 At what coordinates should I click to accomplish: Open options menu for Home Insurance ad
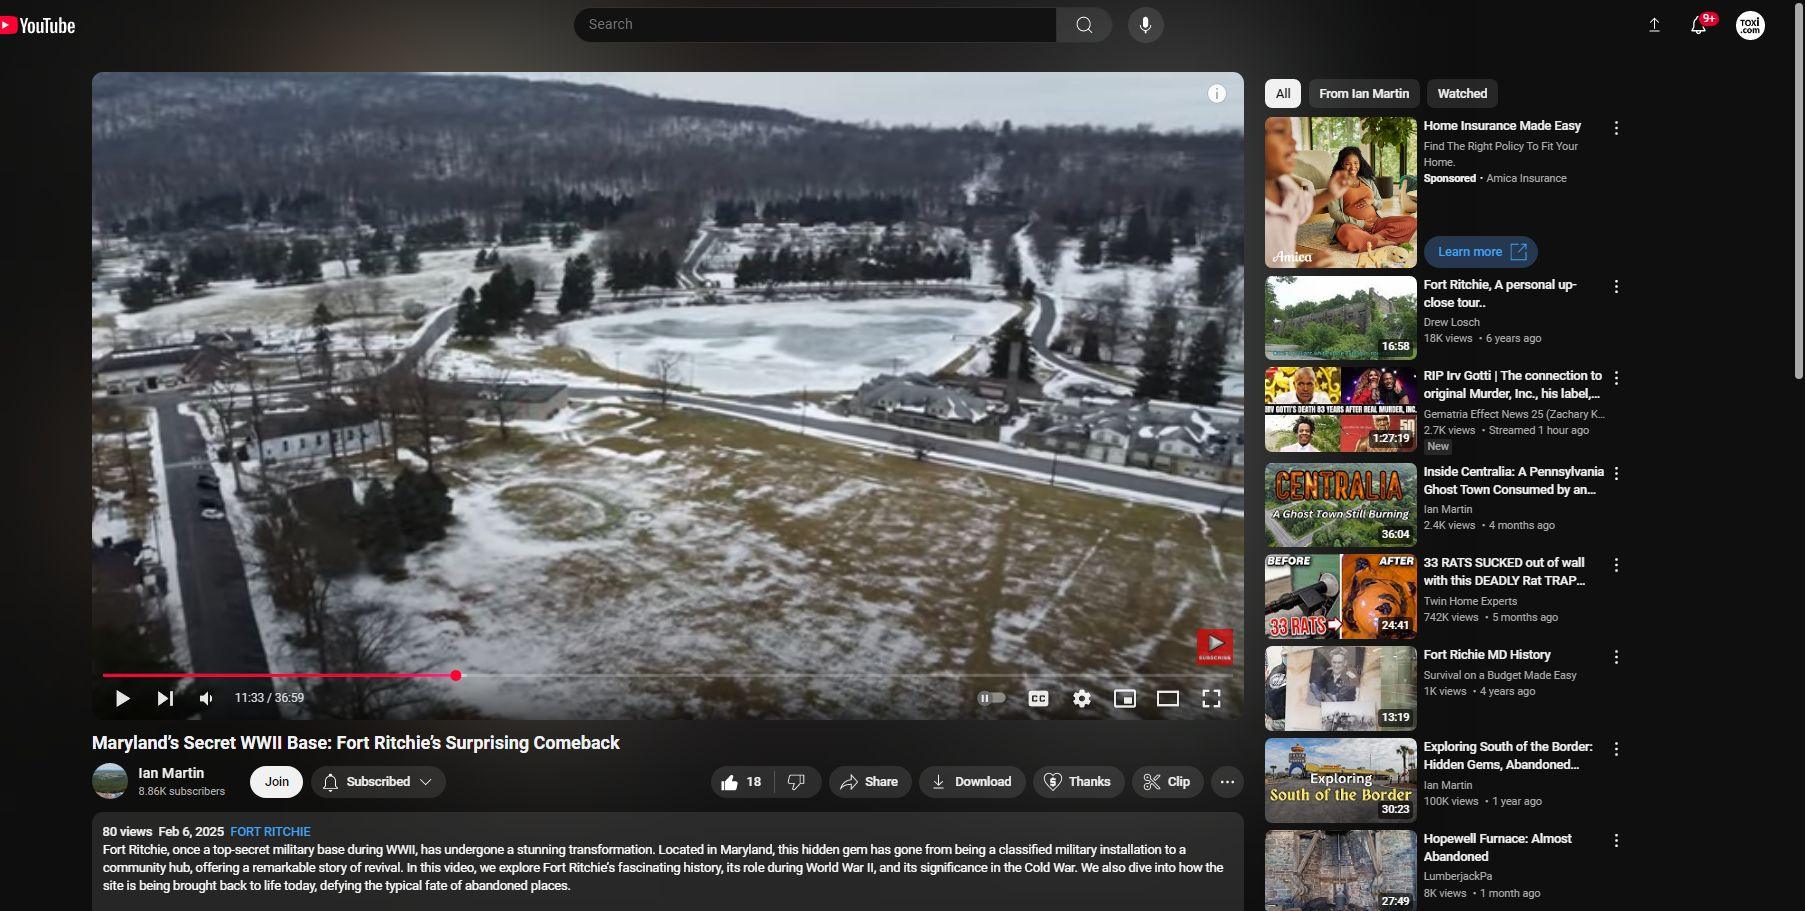tap(1616, 128)
